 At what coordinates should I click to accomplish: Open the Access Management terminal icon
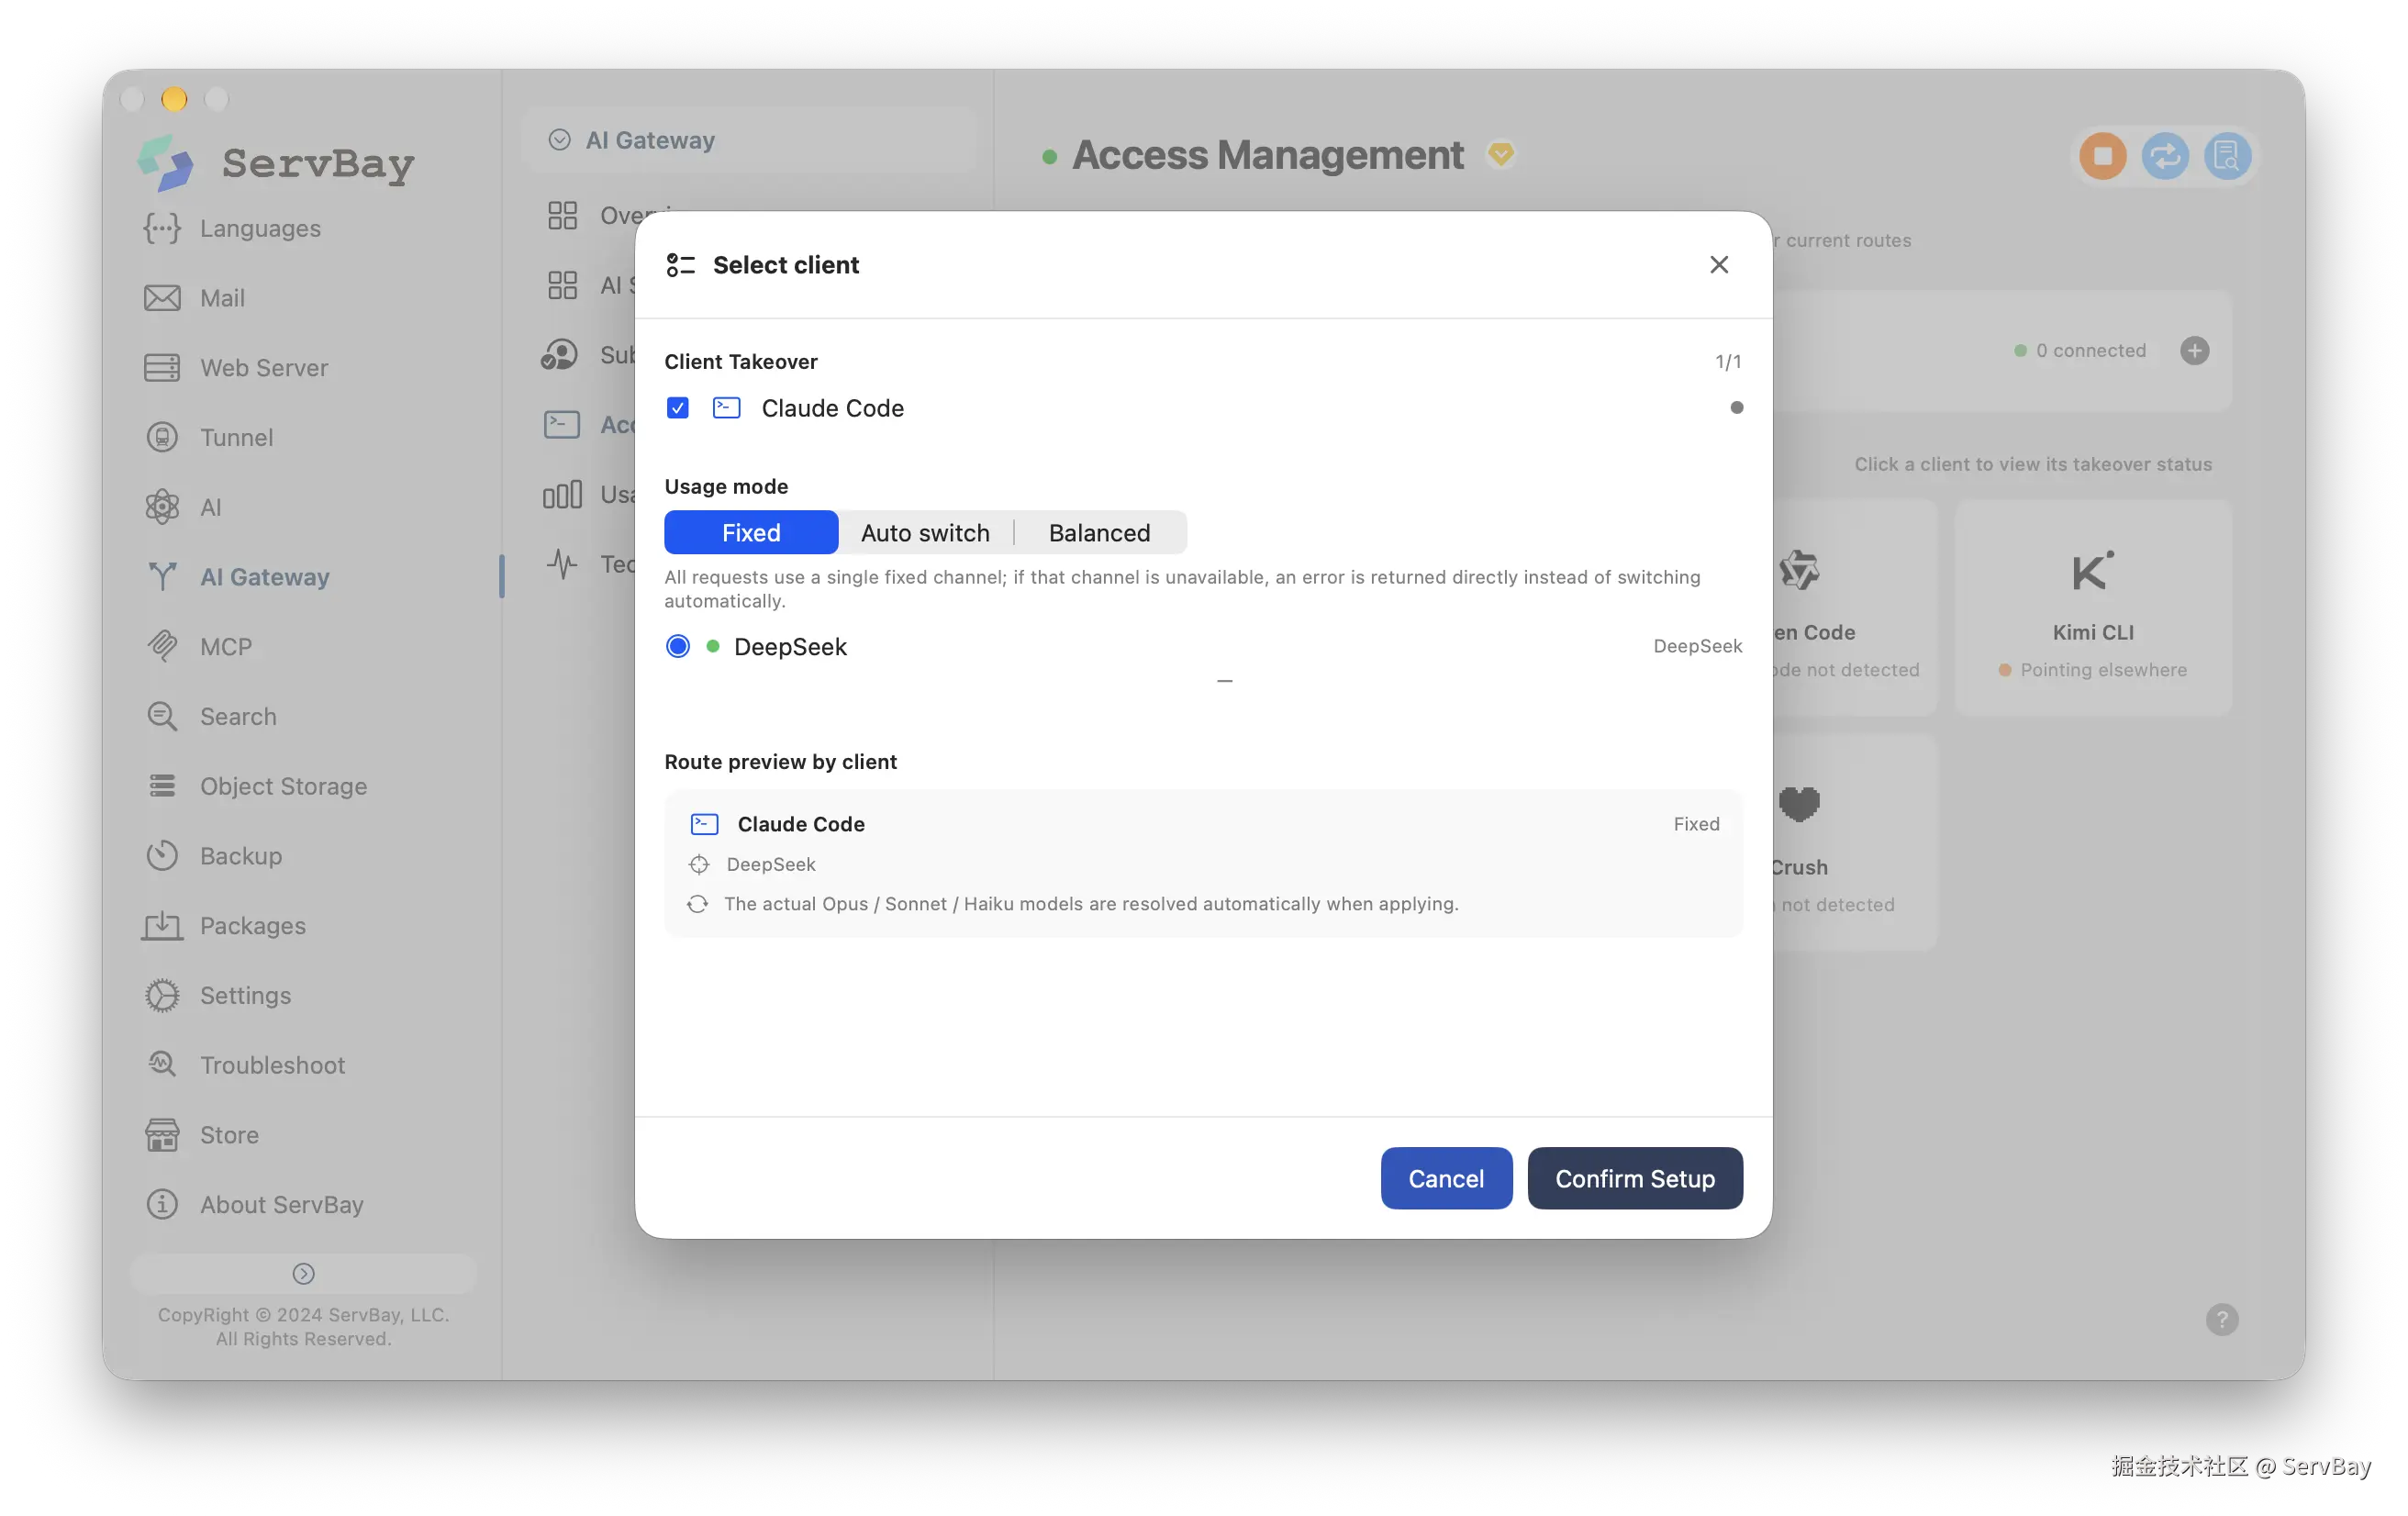(x=561, y=425)
